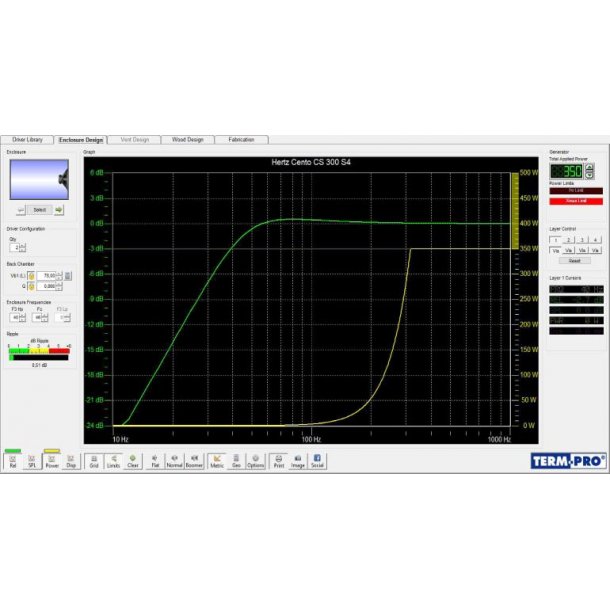610x610 pixels.
Task: Click the first Layer 1 cursor readout
Action: (x=576, y=289)
